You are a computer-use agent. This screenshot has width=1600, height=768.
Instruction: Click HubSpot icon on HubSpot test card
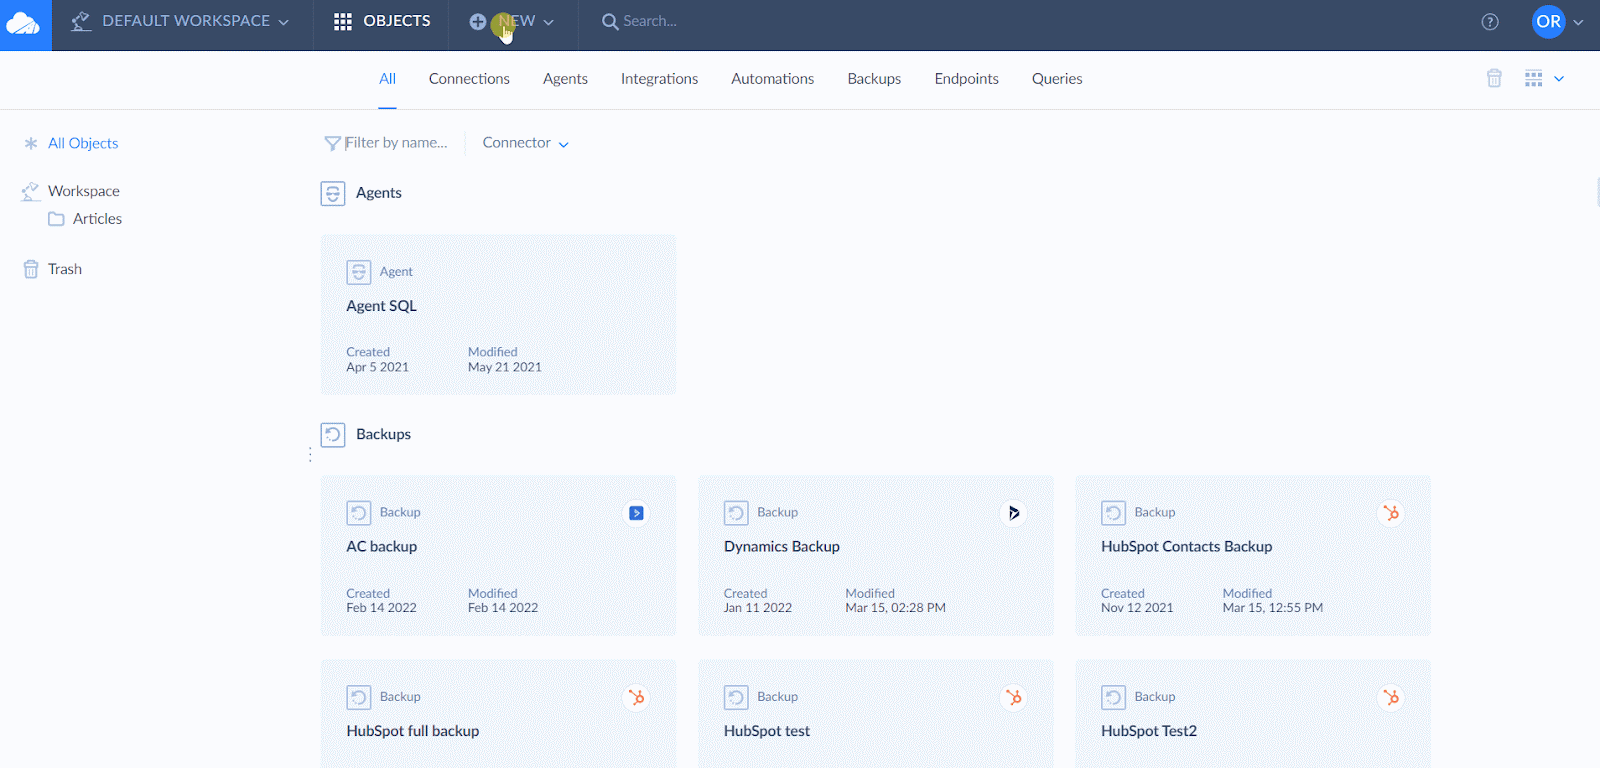[x=1013, y=697]
